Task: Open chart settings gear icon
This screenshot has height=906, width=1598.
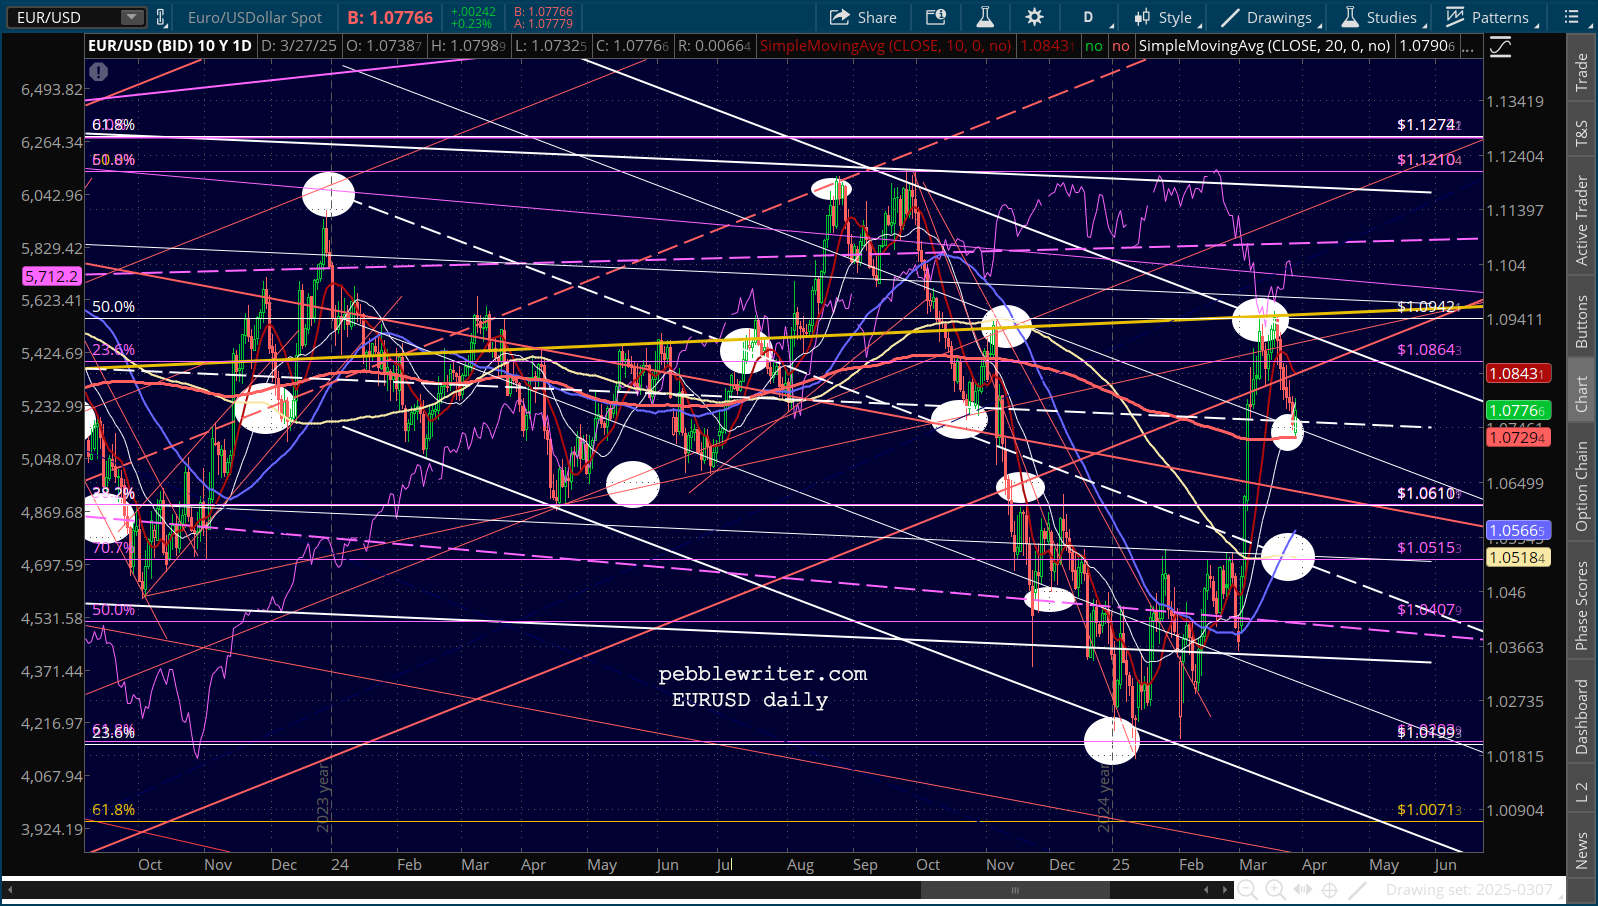Action: coord(1034,17)
